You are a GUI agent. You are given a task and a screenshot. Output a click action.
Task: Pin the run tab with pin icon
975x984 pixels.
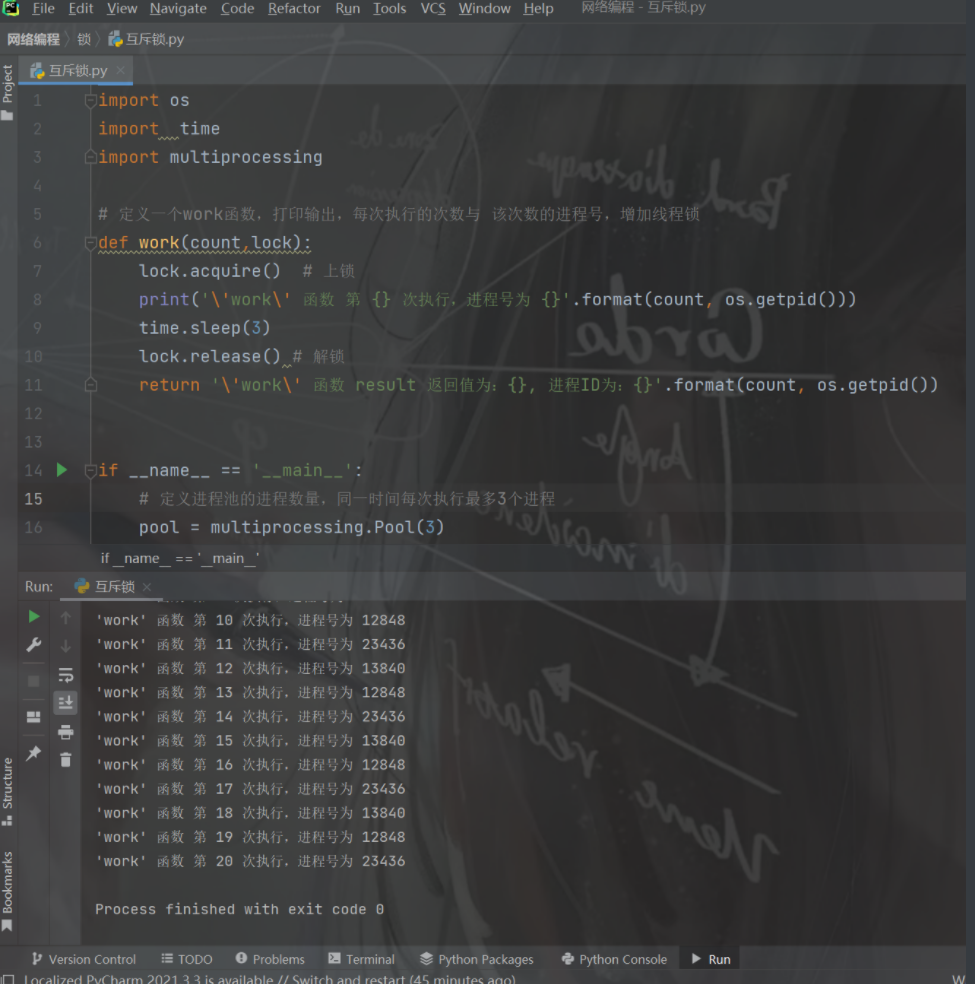(34, 753)
